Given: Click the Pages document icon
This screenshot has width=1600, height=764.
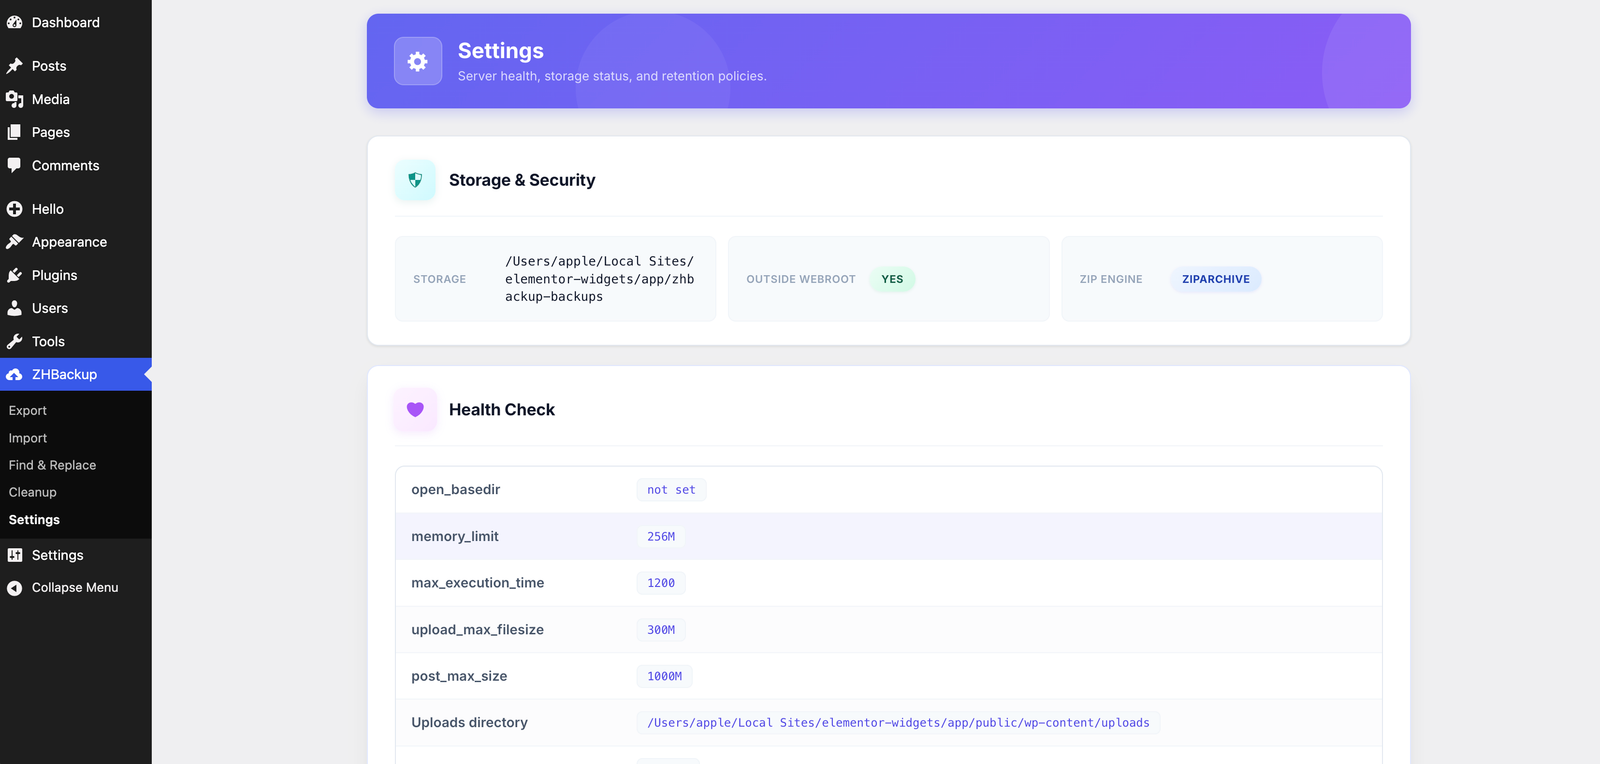Looking at the screenshot, I should 15,132.
